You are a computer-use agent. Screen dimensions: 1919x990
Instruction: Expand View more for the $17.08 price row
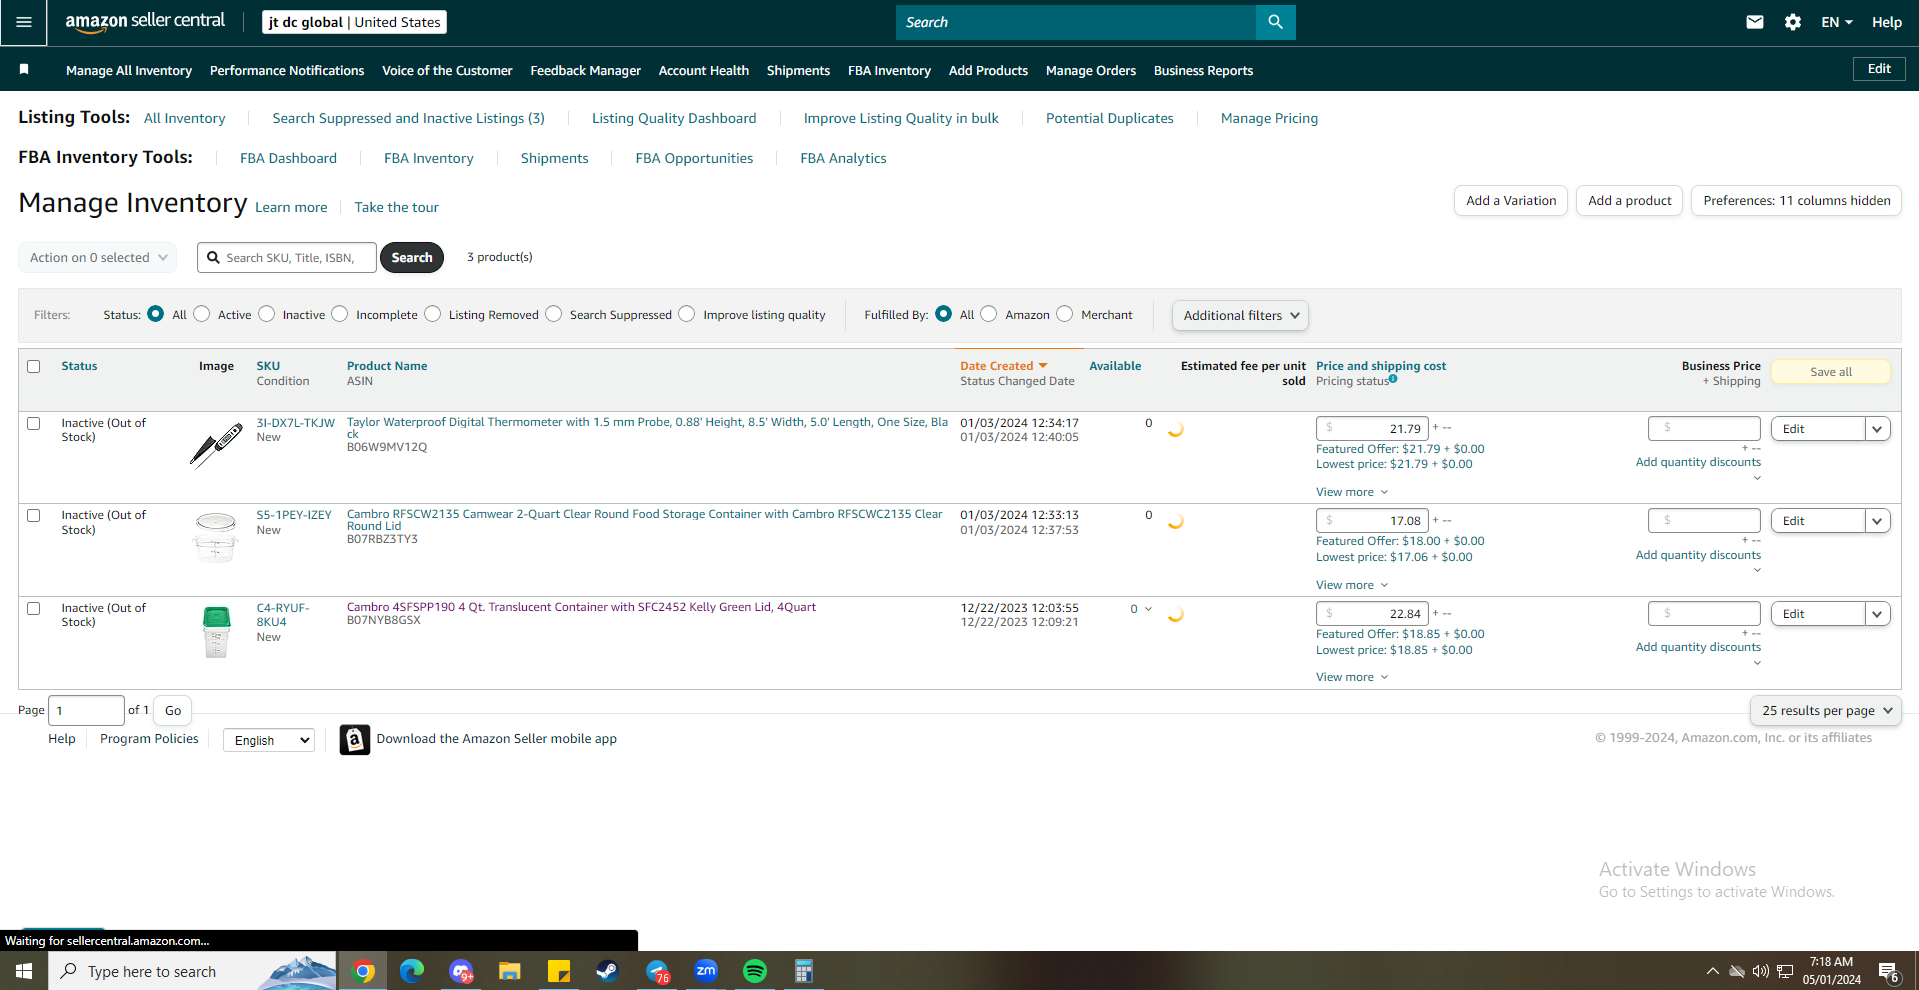point(1352,585)
